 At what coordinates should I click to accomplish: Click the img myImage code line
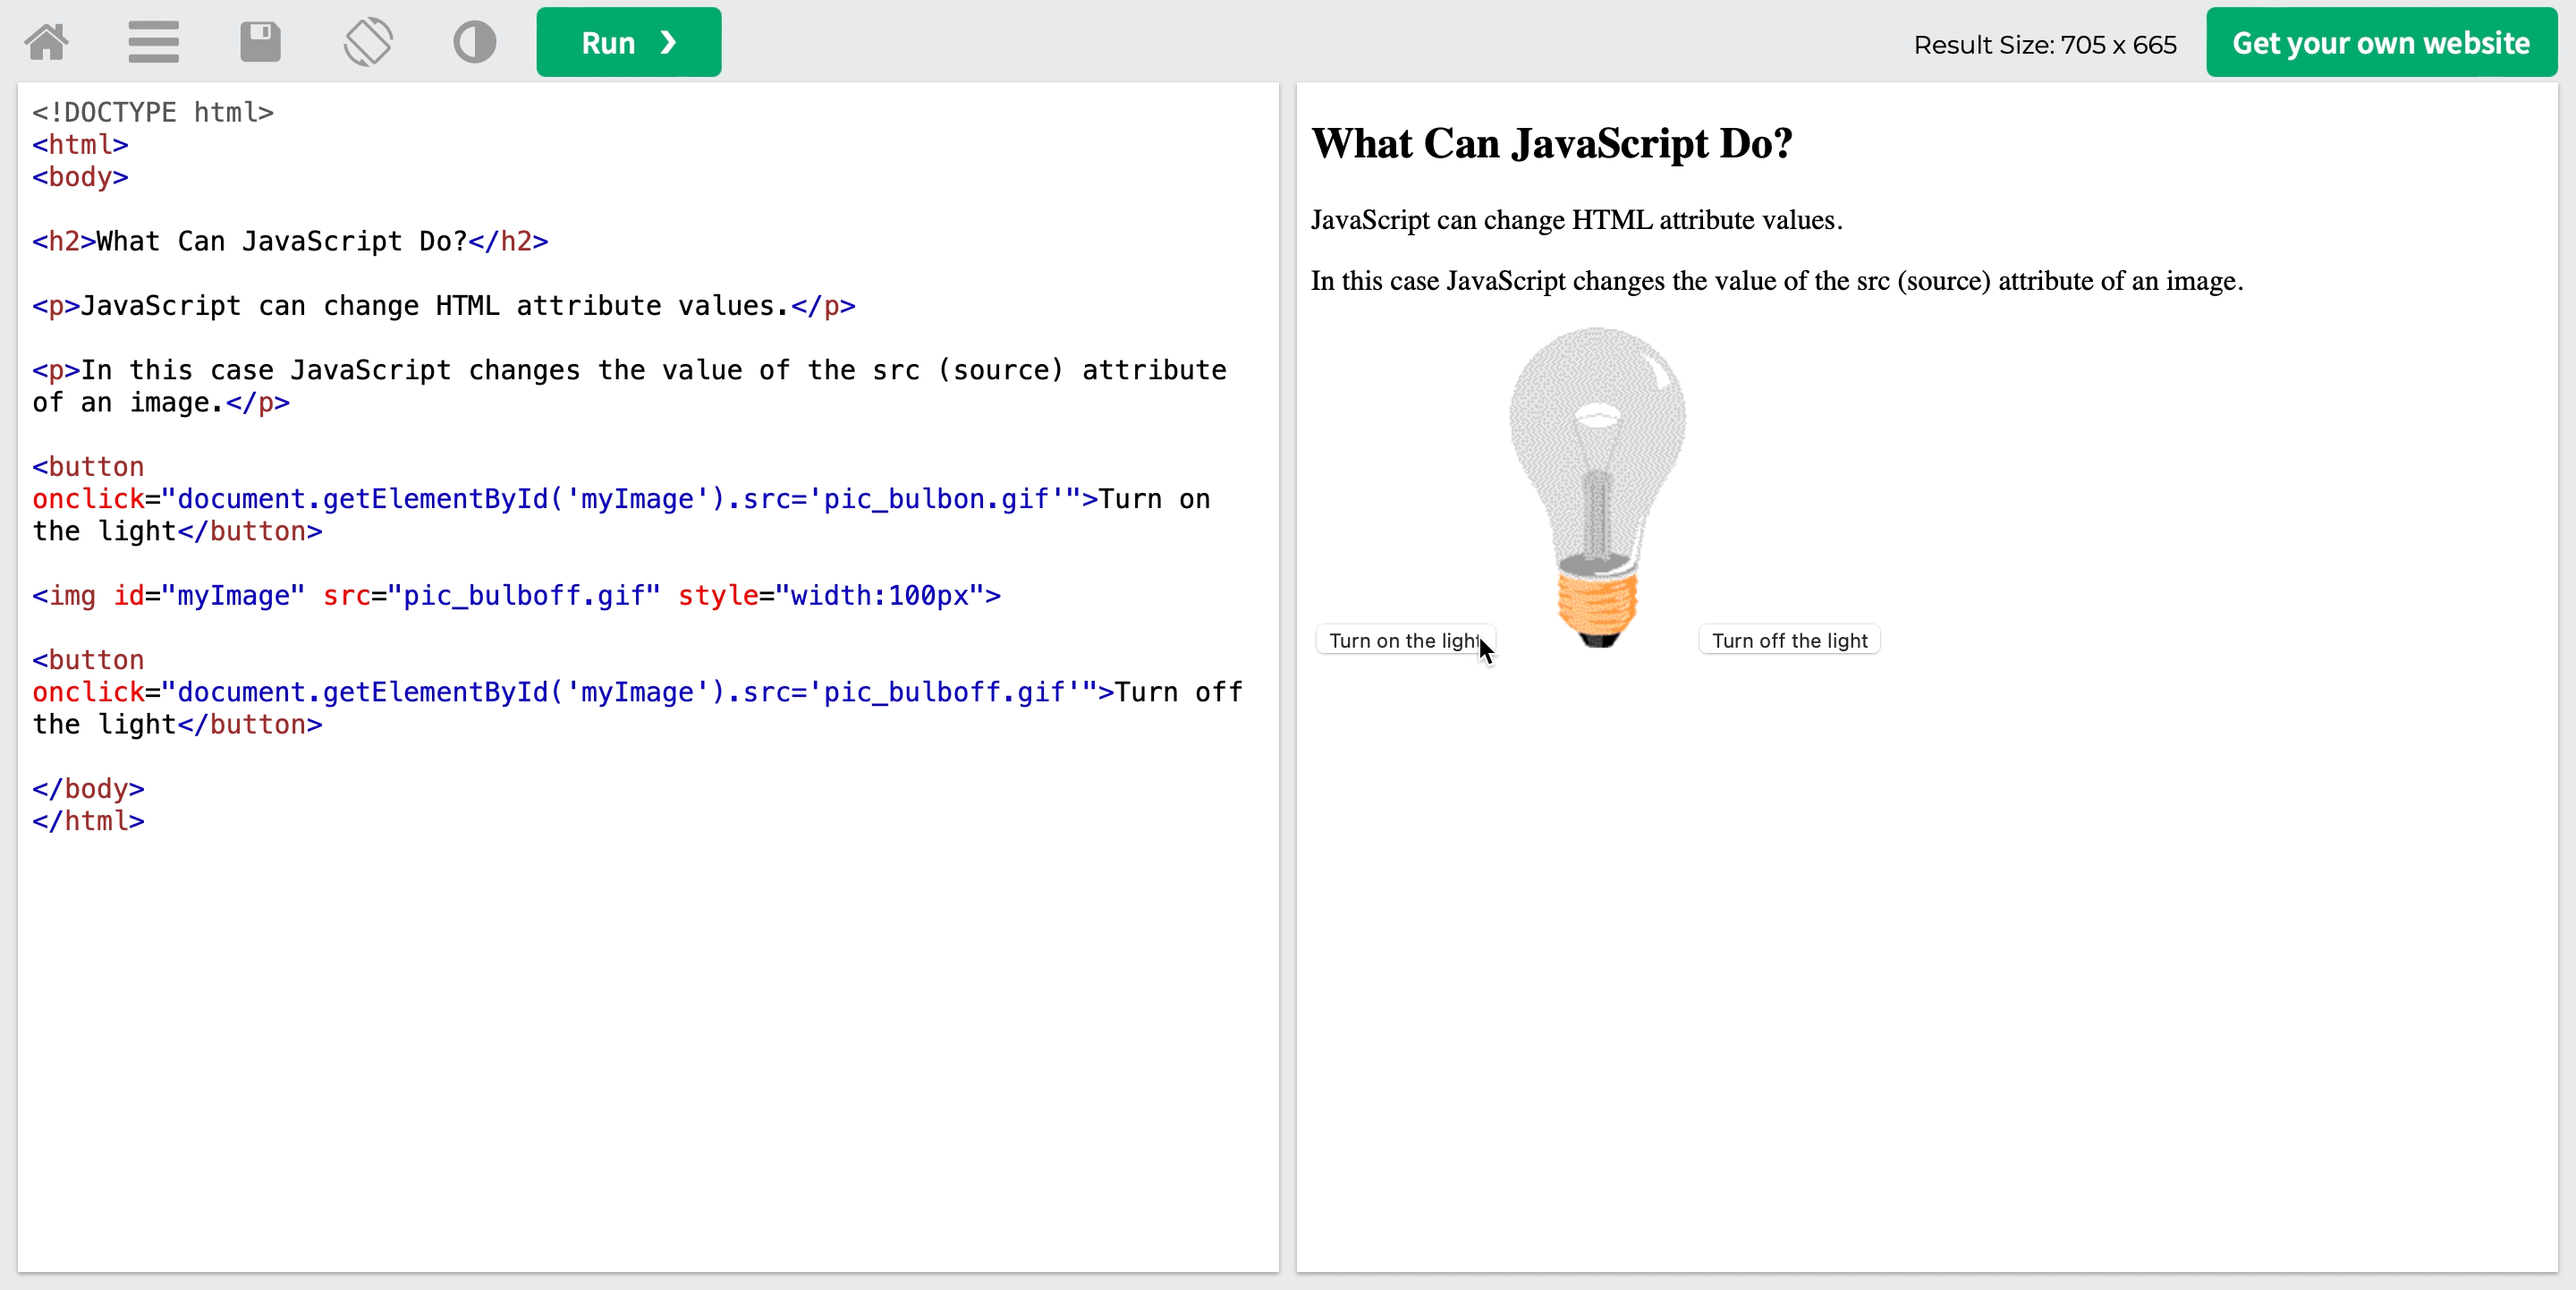(516, 596)
